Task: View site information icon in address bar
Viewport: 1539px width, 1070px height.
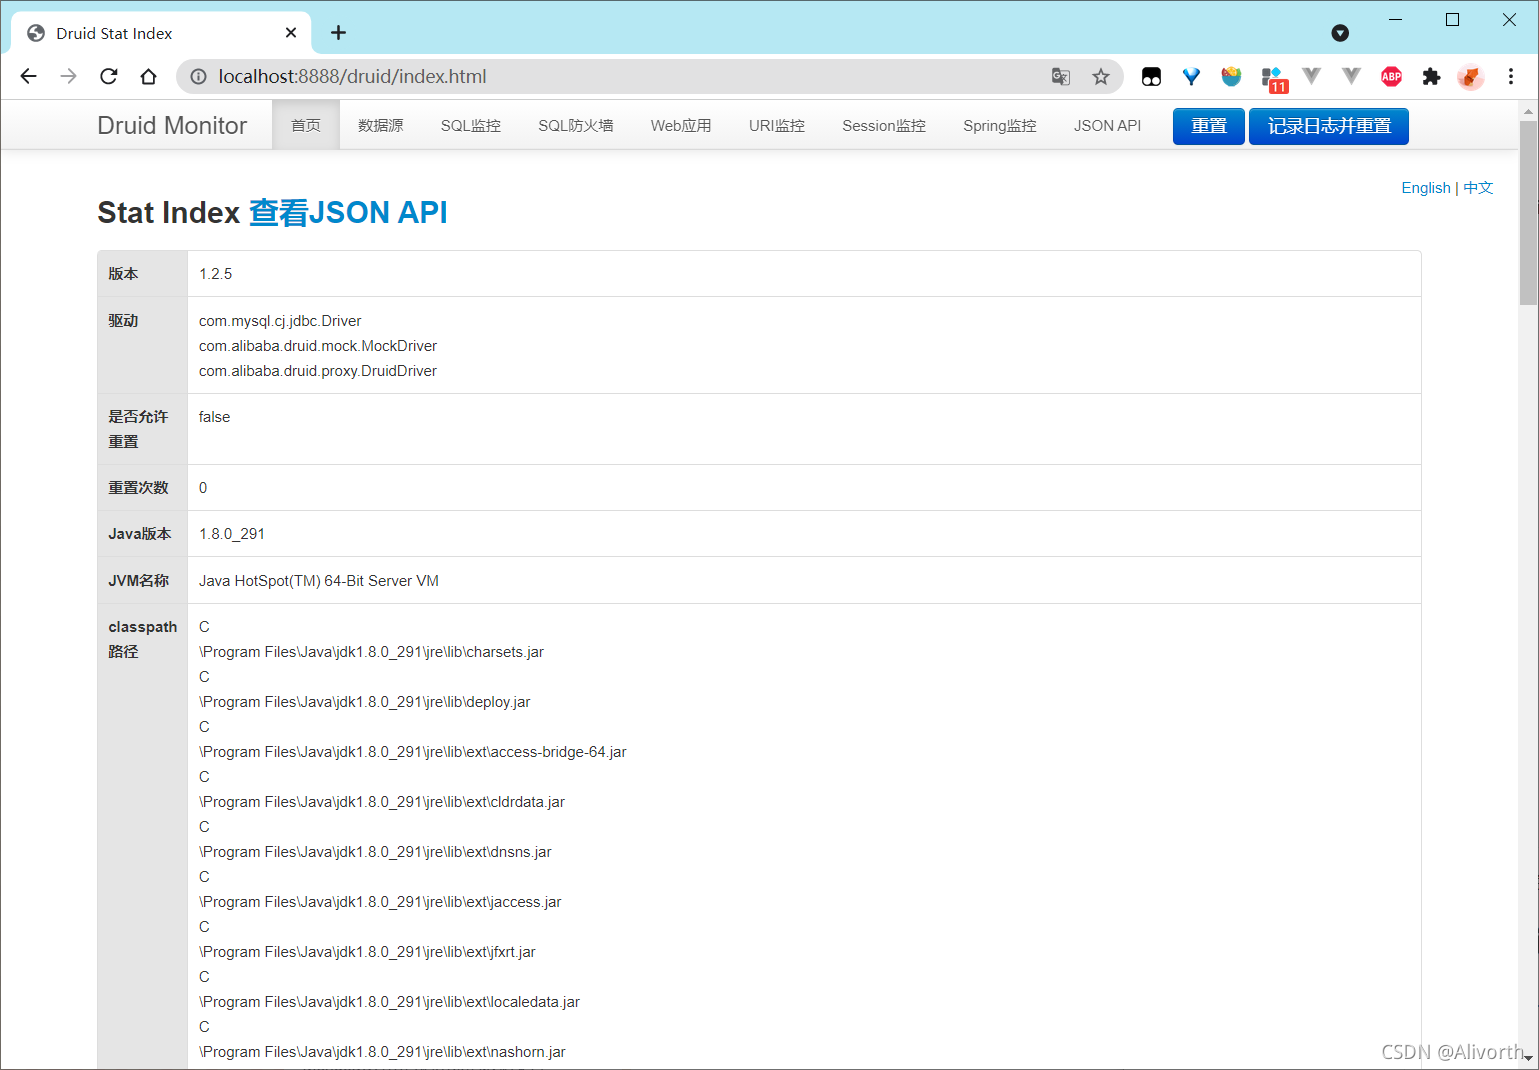Action: [198, 76]
